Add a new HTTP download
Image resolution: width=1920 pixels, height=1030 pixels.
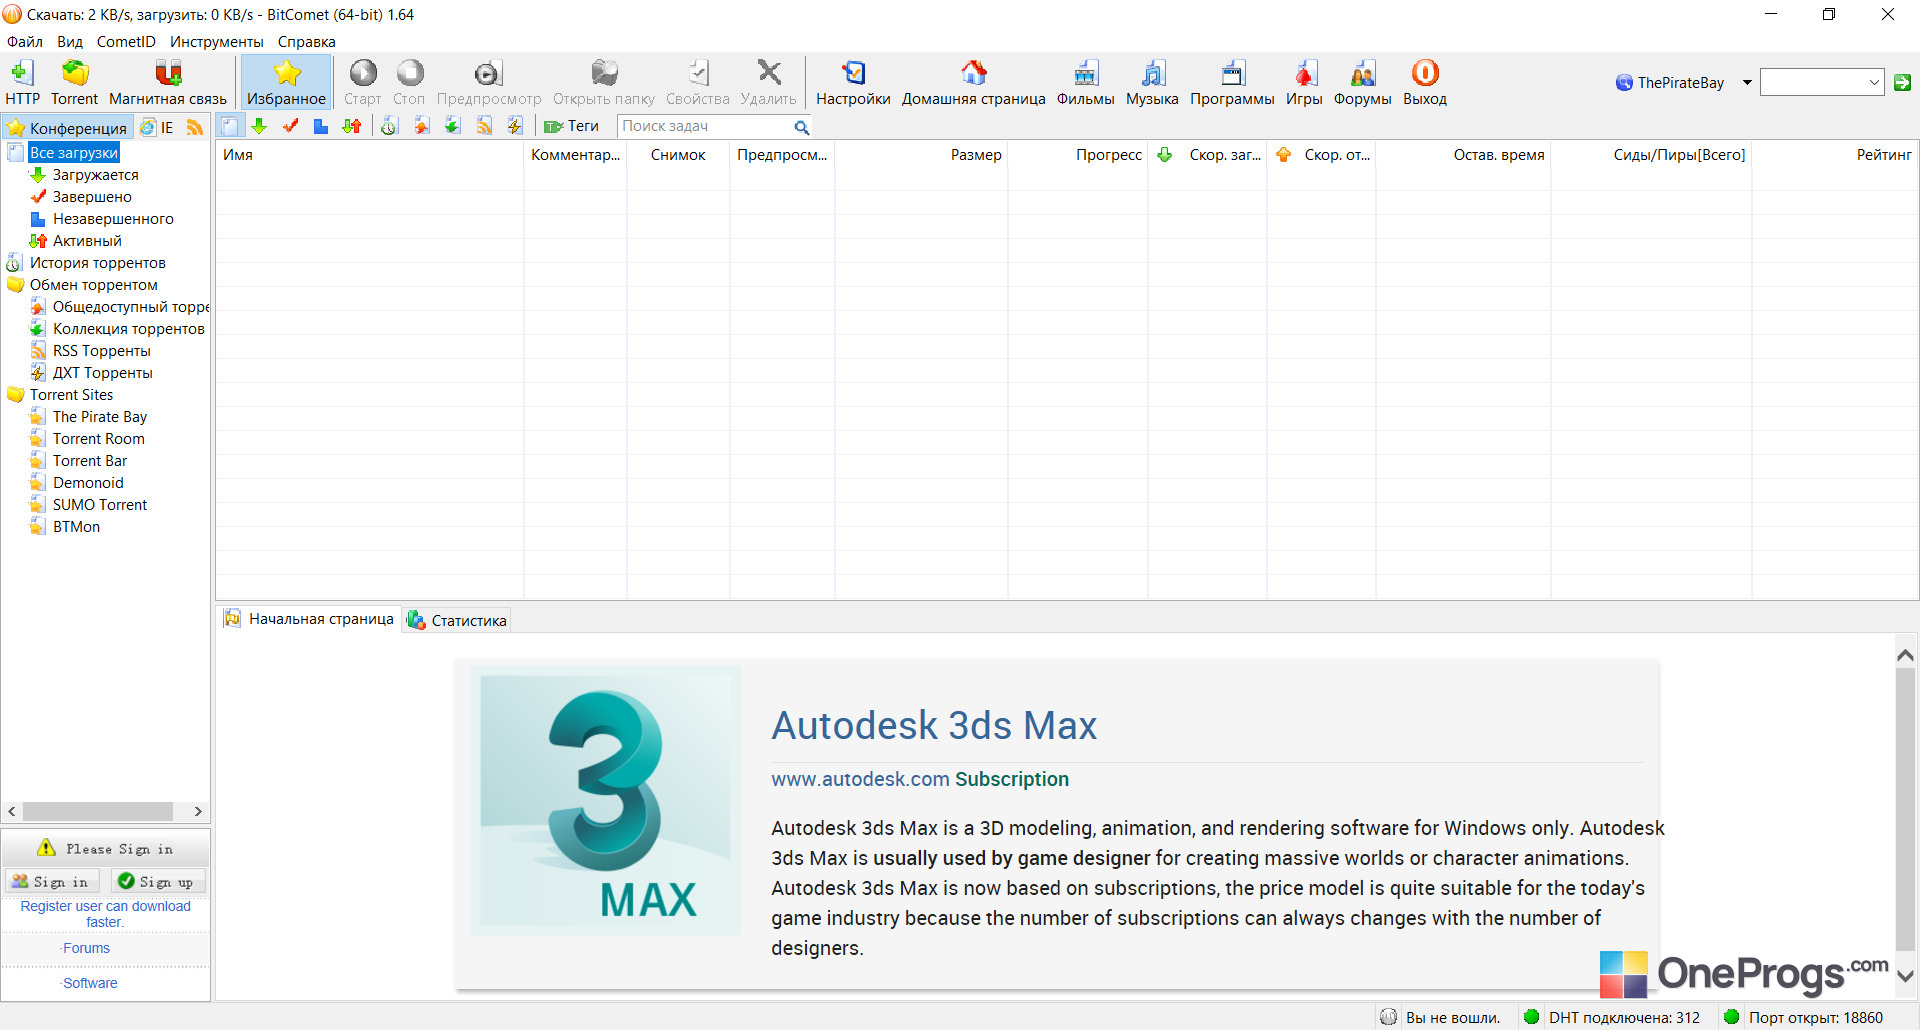click(22, 82)
